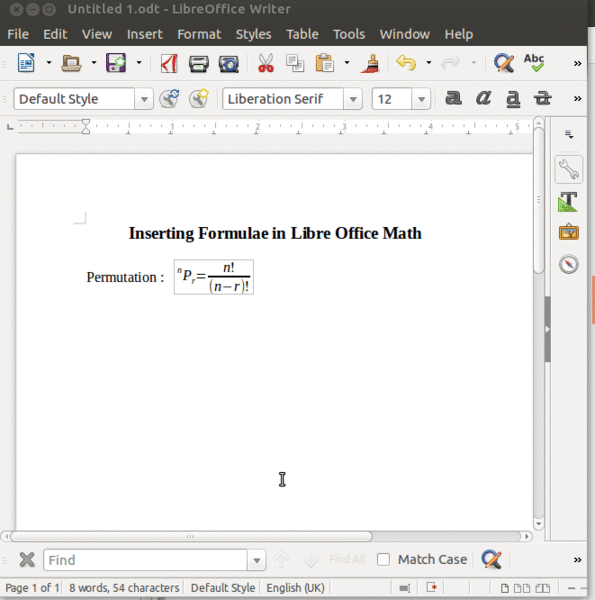
Task: Click the Cut scissors icon
Action: coord(266,63)
